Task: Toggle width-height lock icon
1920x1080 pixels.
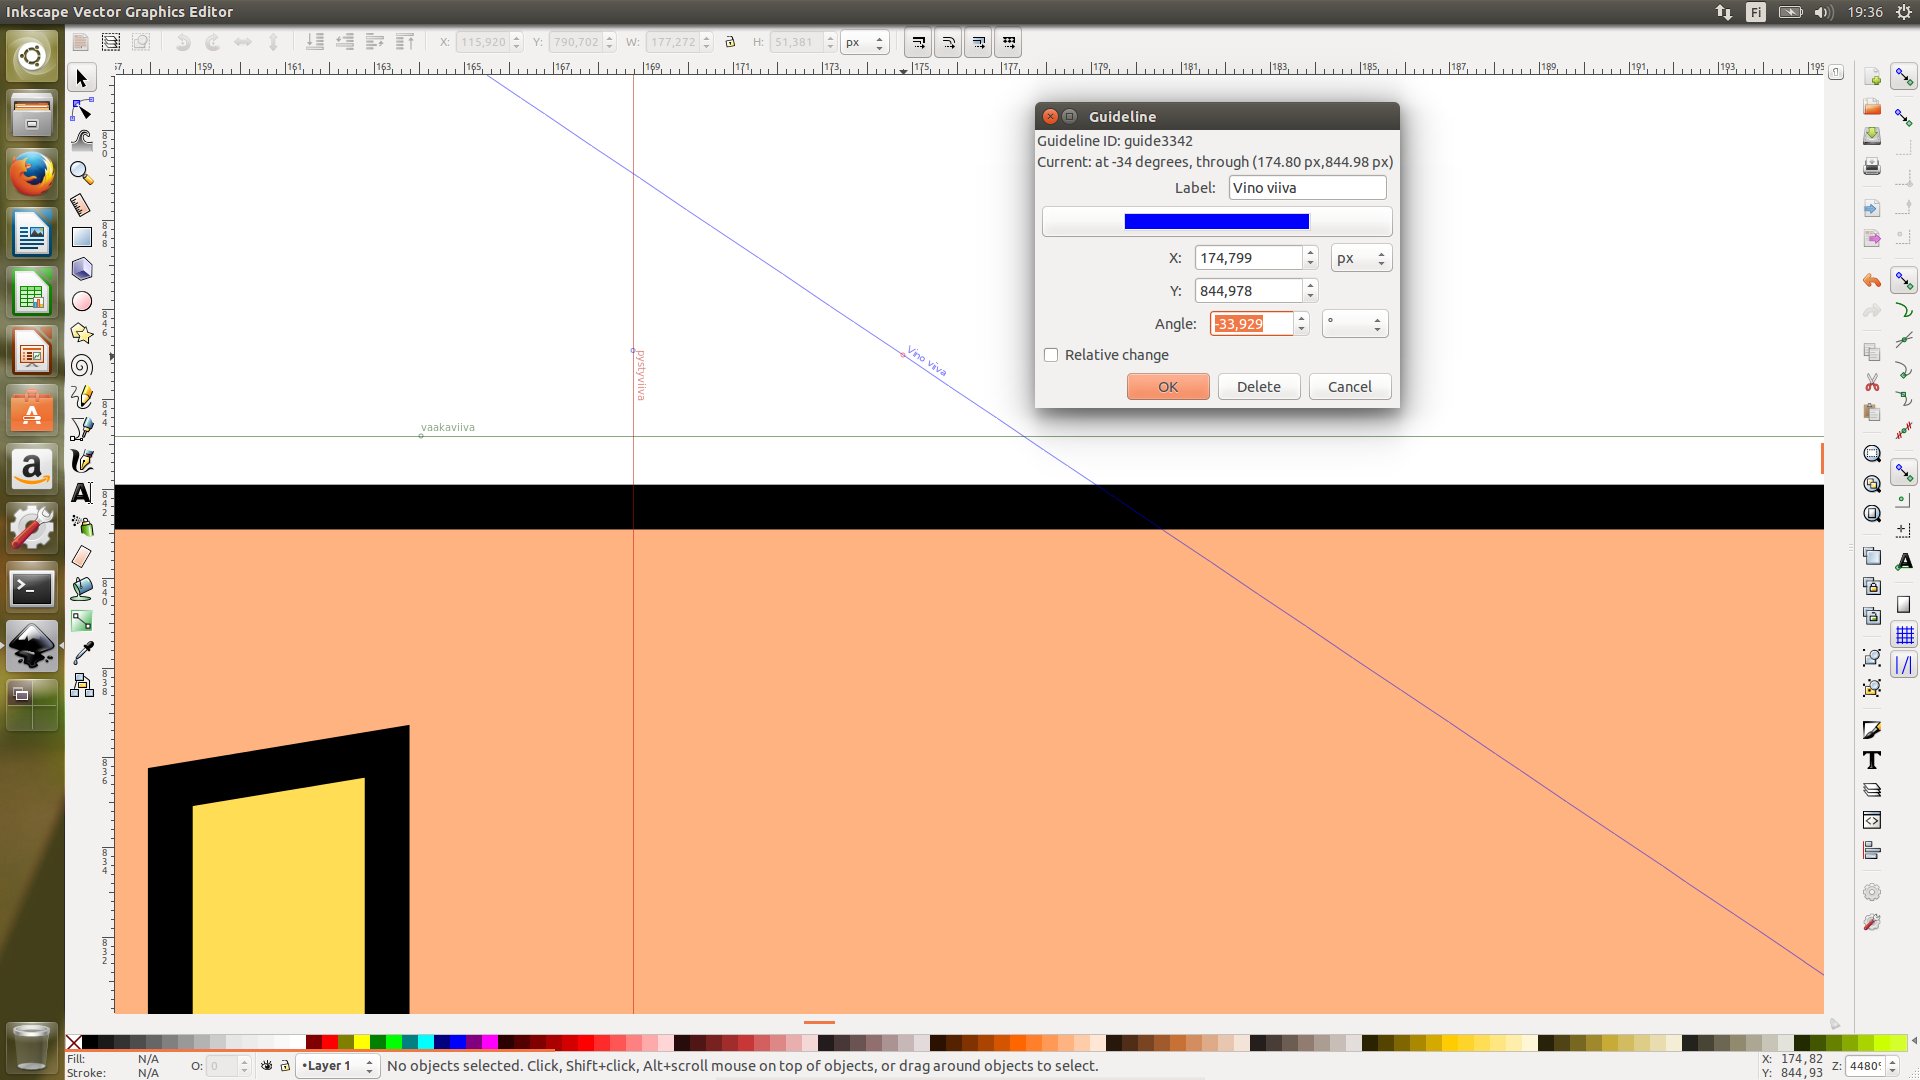Action: (730, 42)
